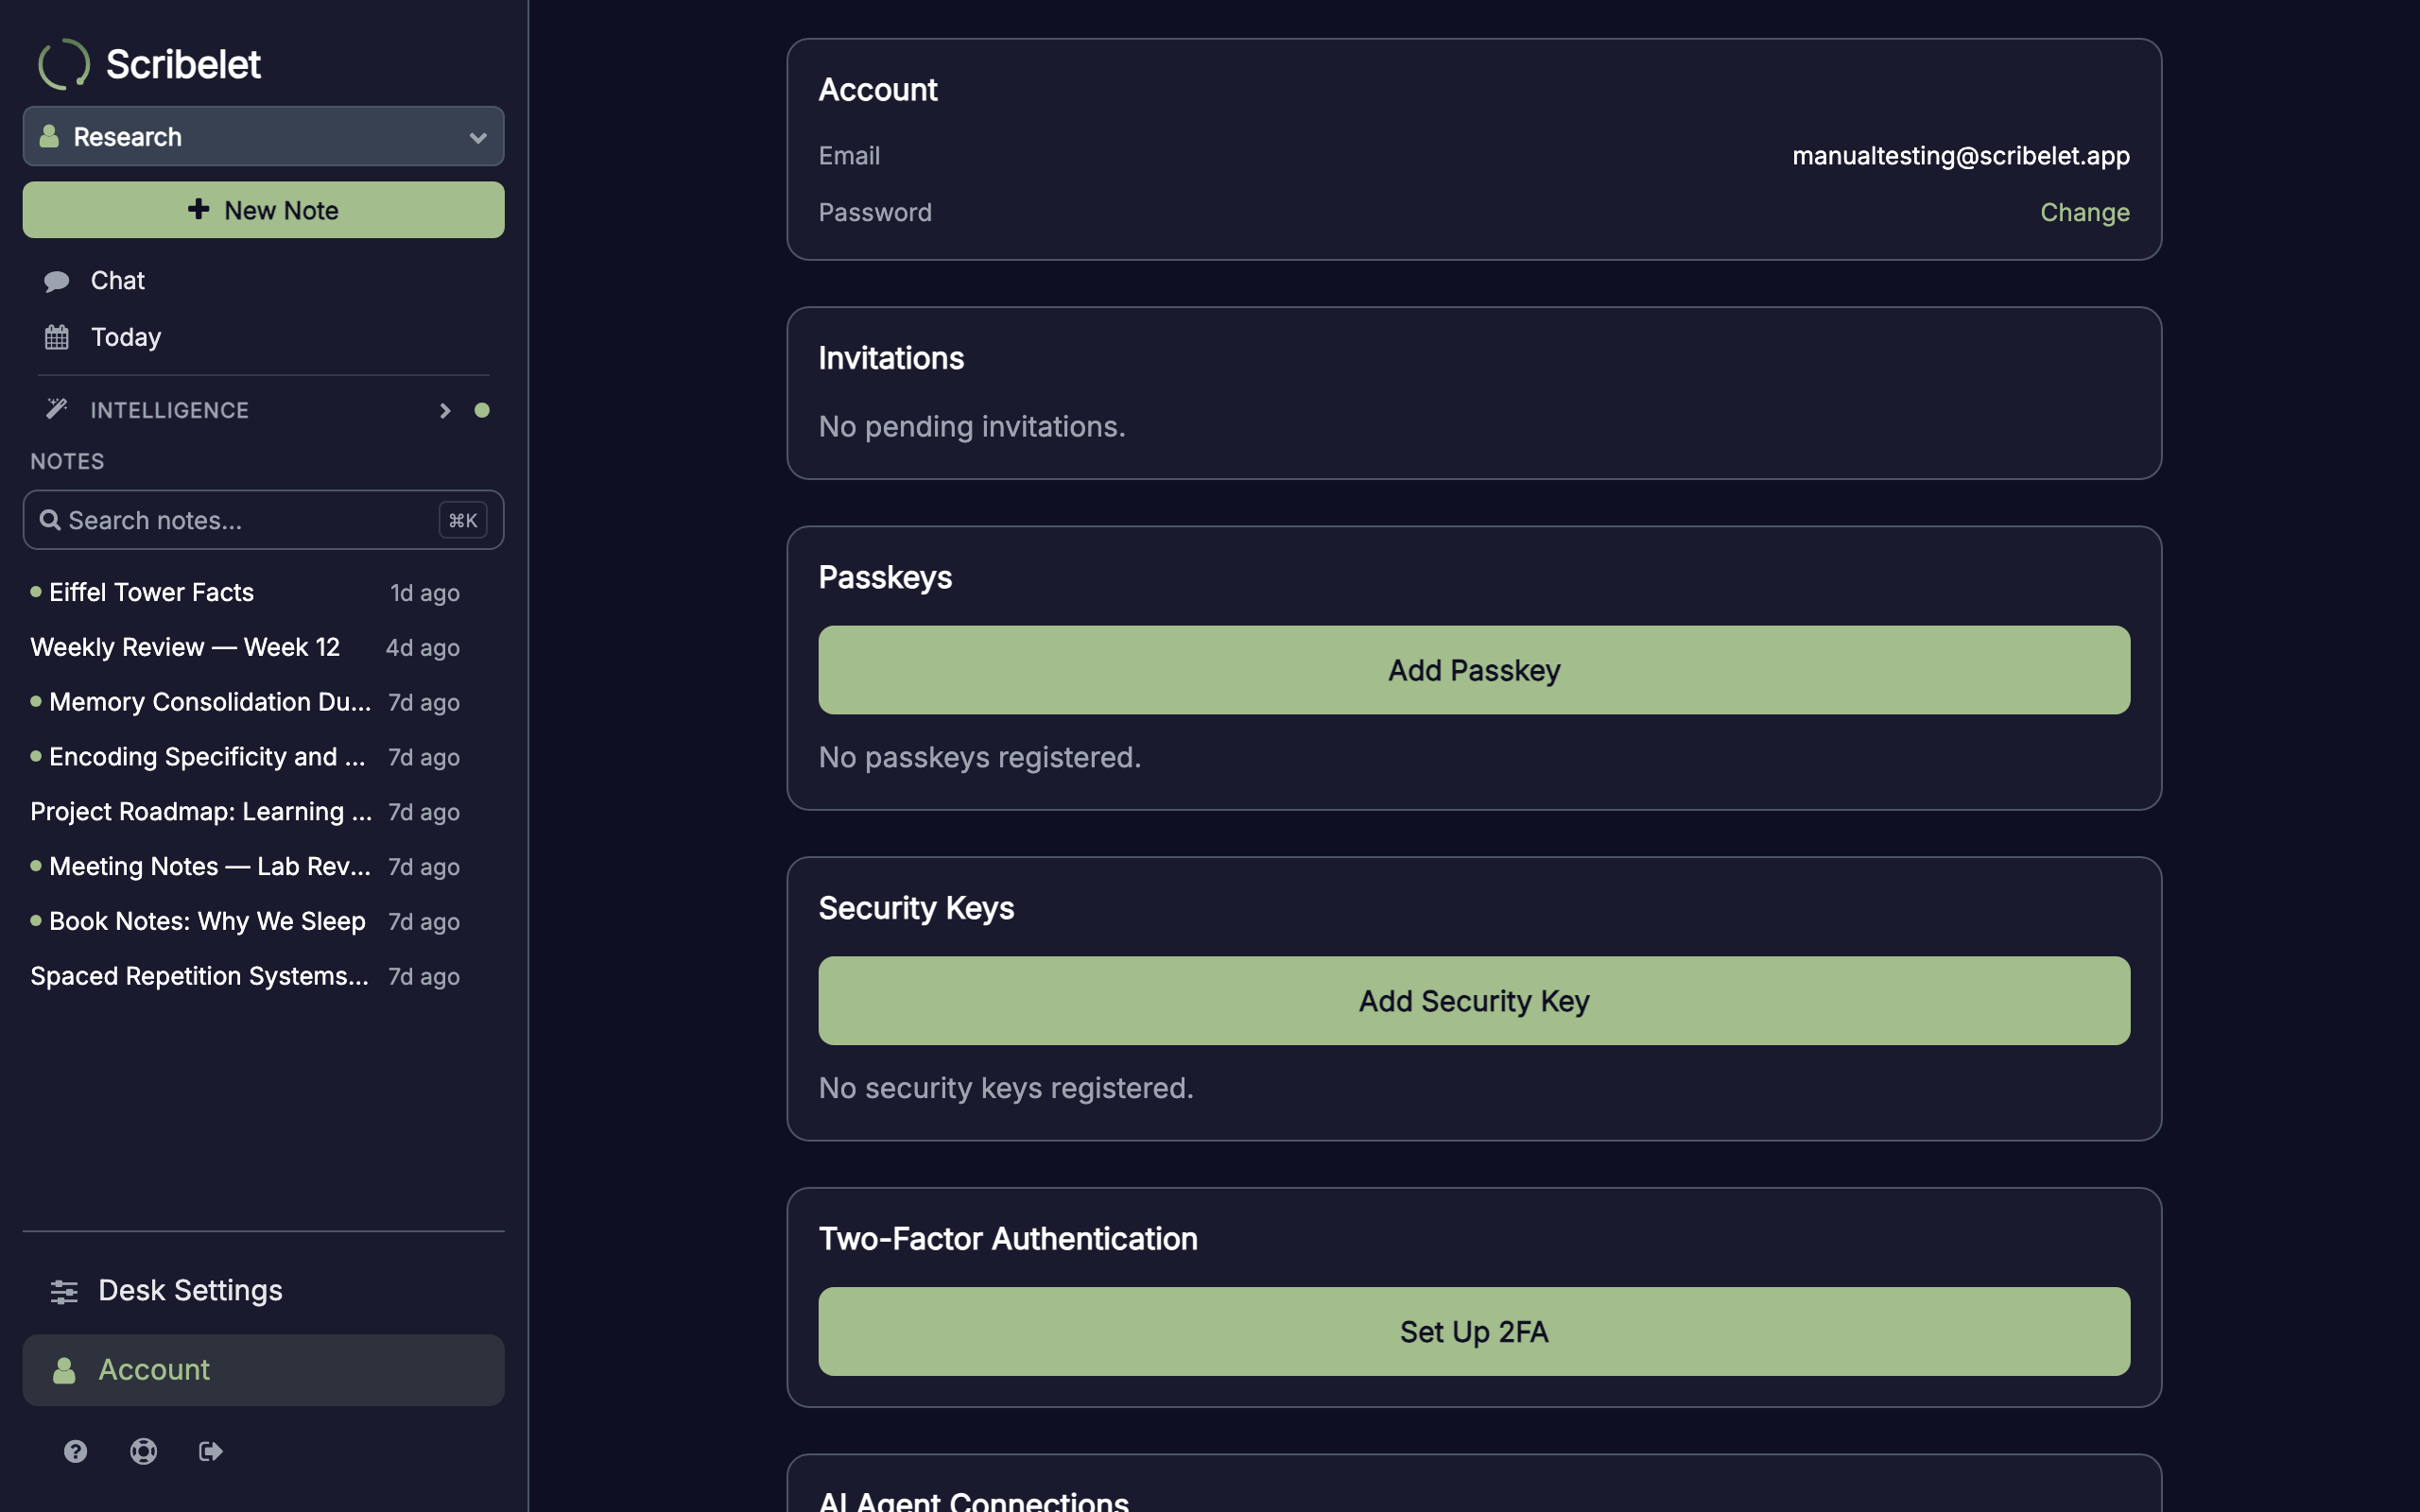Focus the Search notes field
Viewport: 2420px width, 1512px height.
(263, 520)
